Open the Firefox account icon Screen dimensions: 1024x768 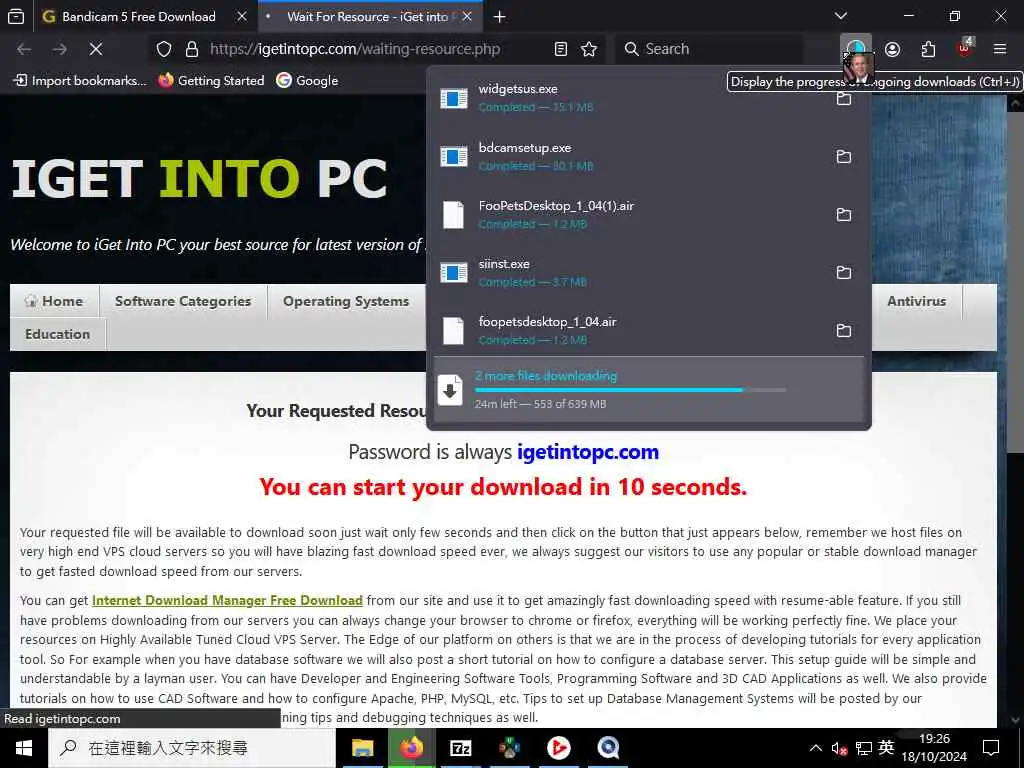tap(892, 49)
